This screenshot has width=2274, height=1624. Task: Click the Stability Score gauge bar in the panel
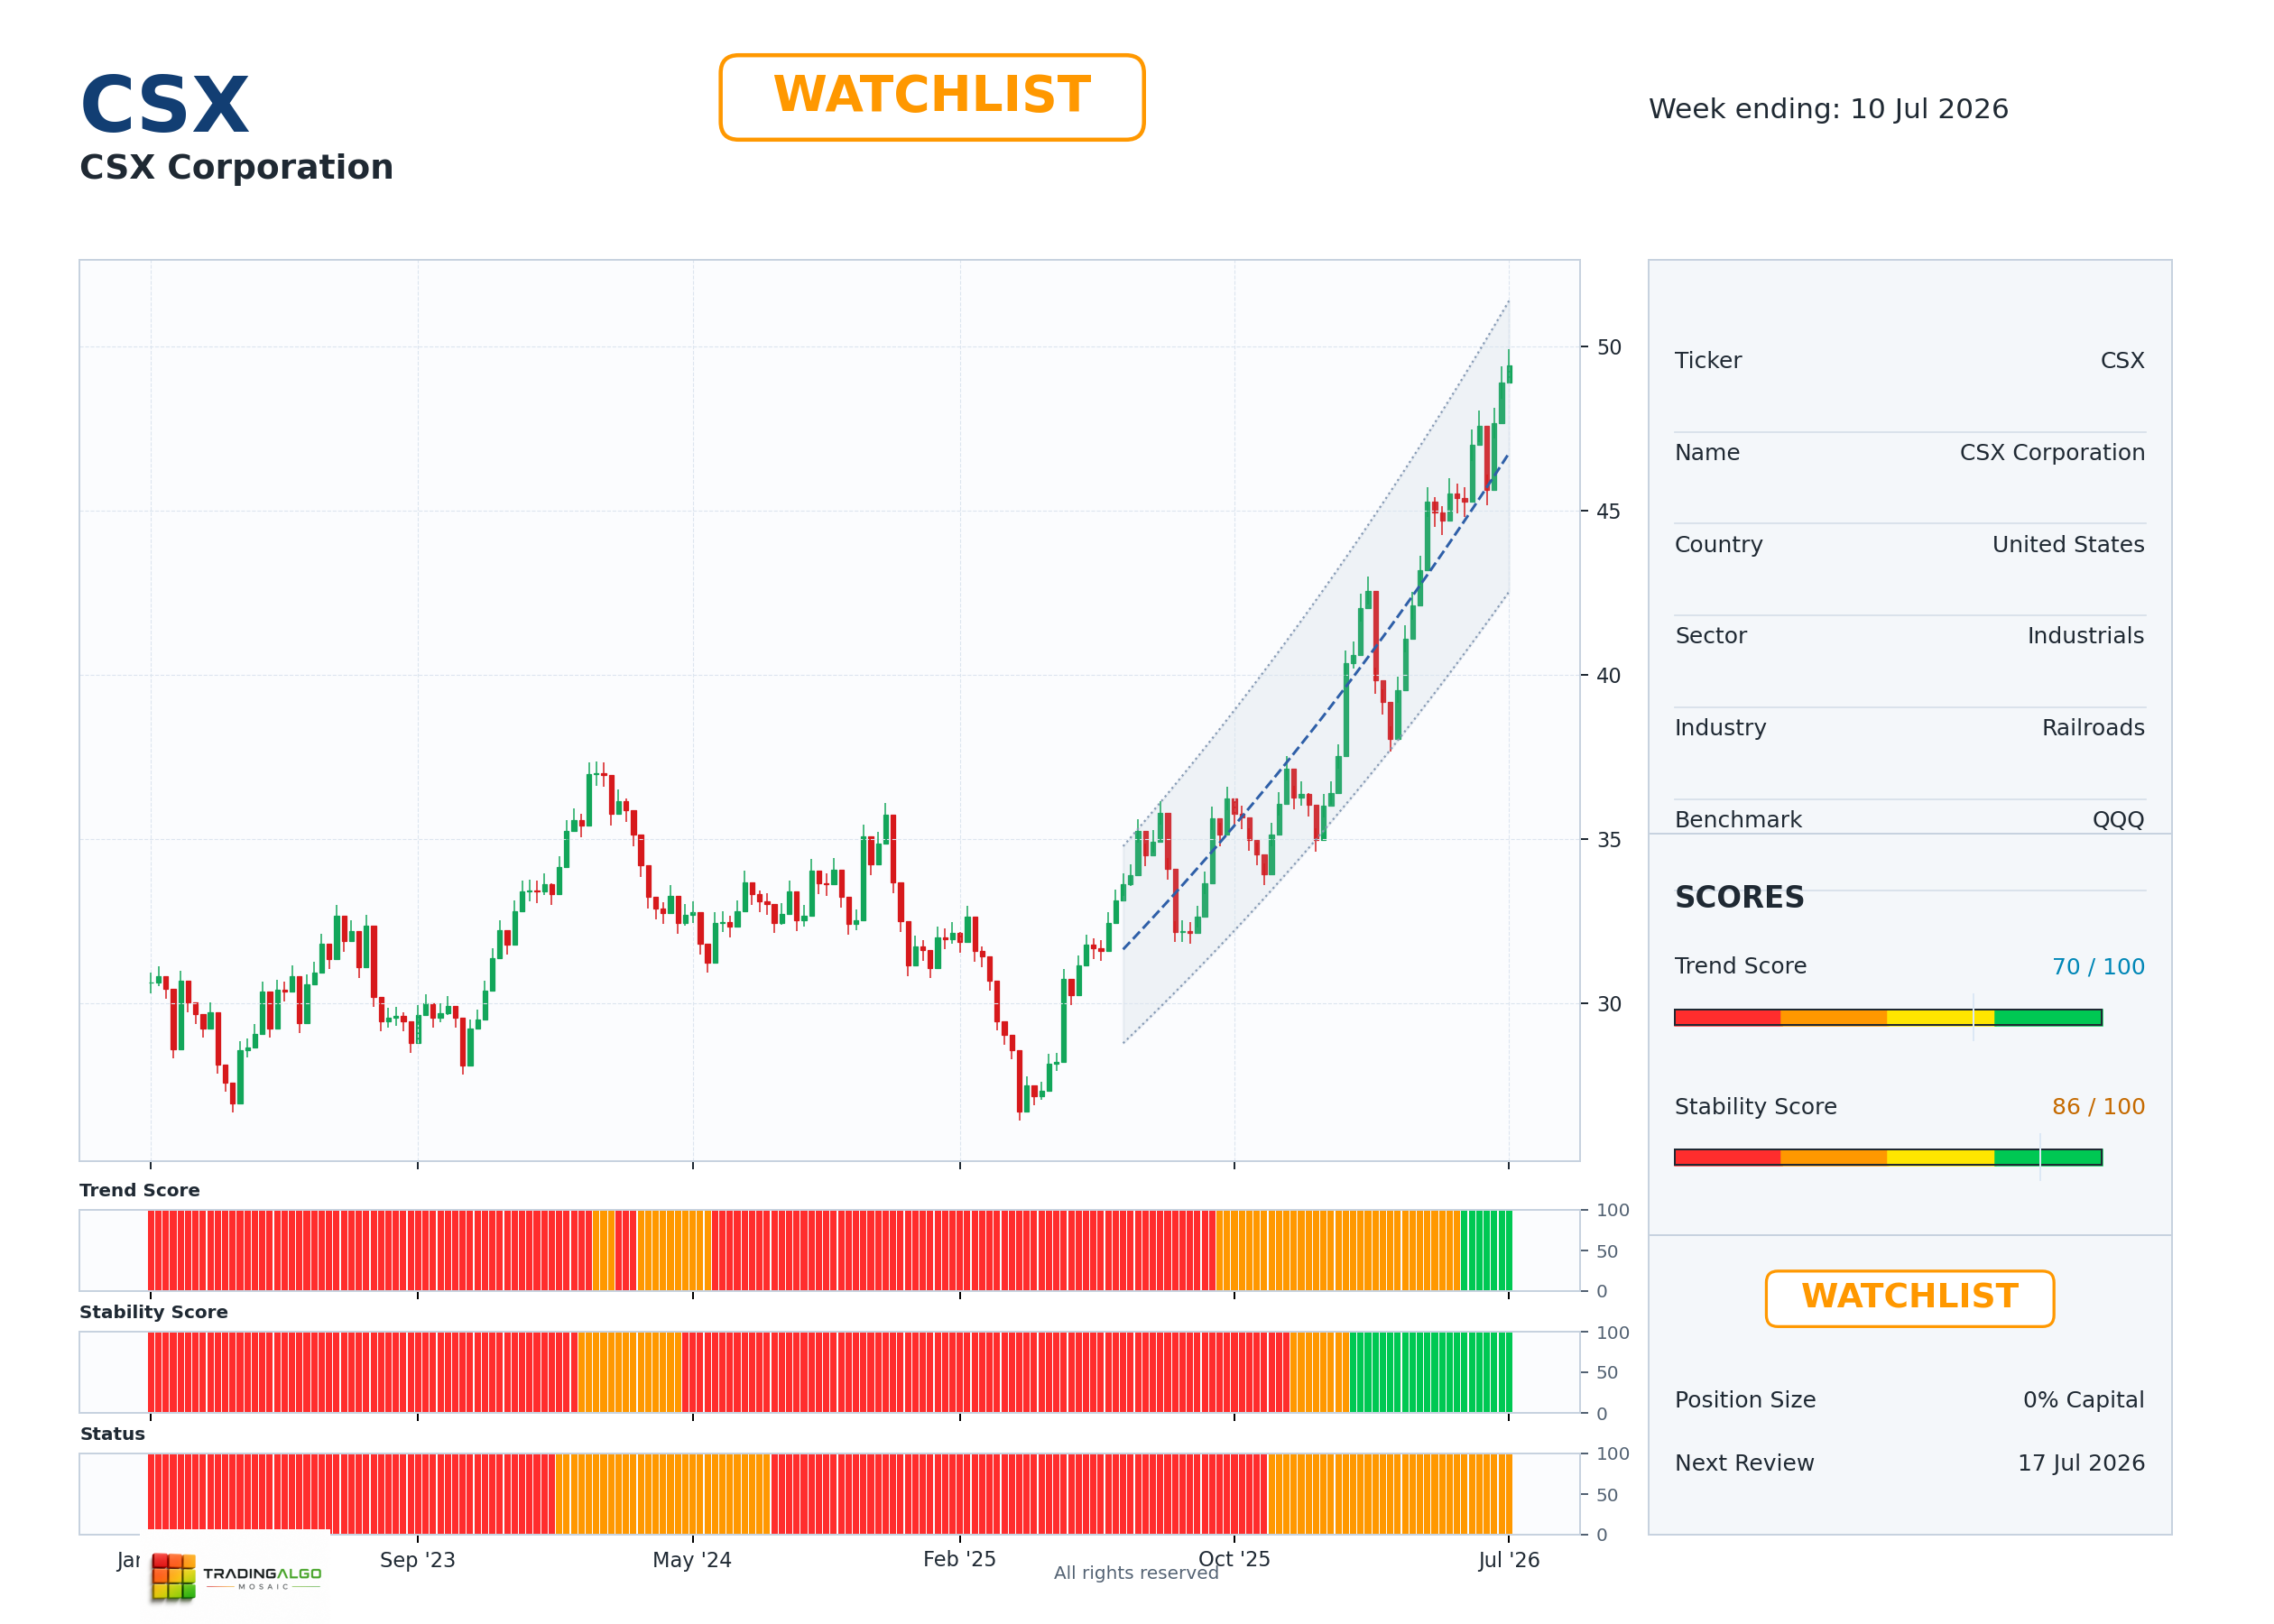click(x=1888, y=1158)
